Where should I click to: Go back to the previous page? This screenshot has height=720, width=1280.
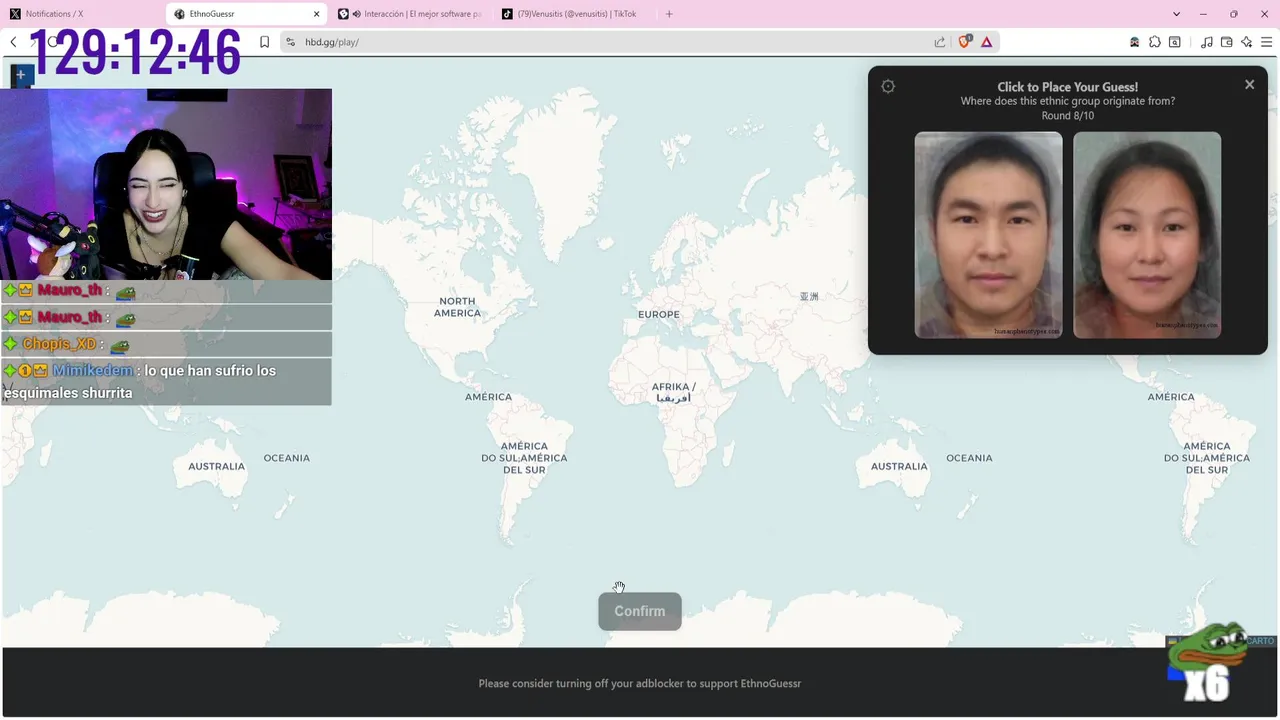point(13,42)
